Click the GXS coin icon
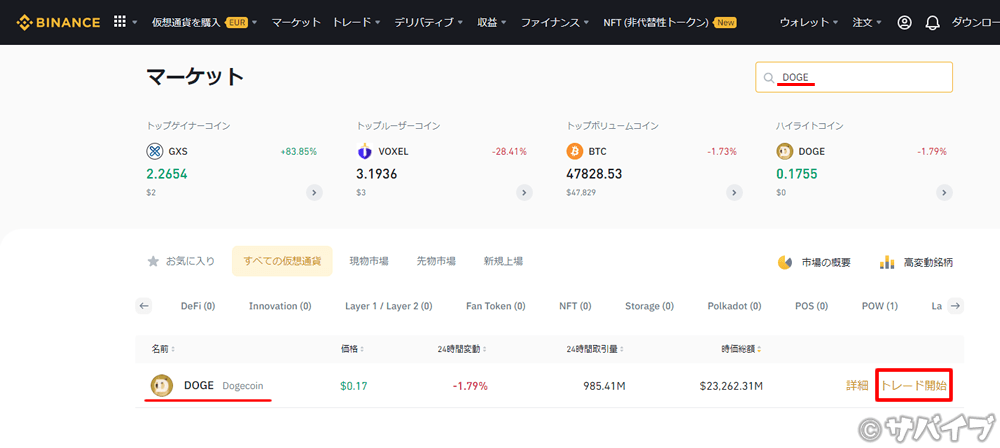 pos(155,151)
